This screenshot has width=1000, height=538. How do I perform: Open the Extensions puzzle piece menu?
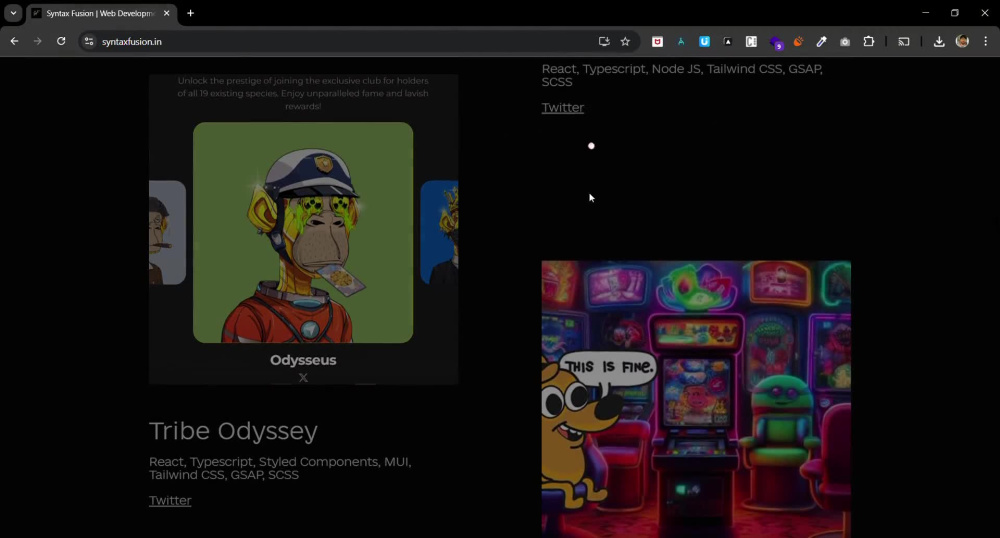click(x=869, y=41)
